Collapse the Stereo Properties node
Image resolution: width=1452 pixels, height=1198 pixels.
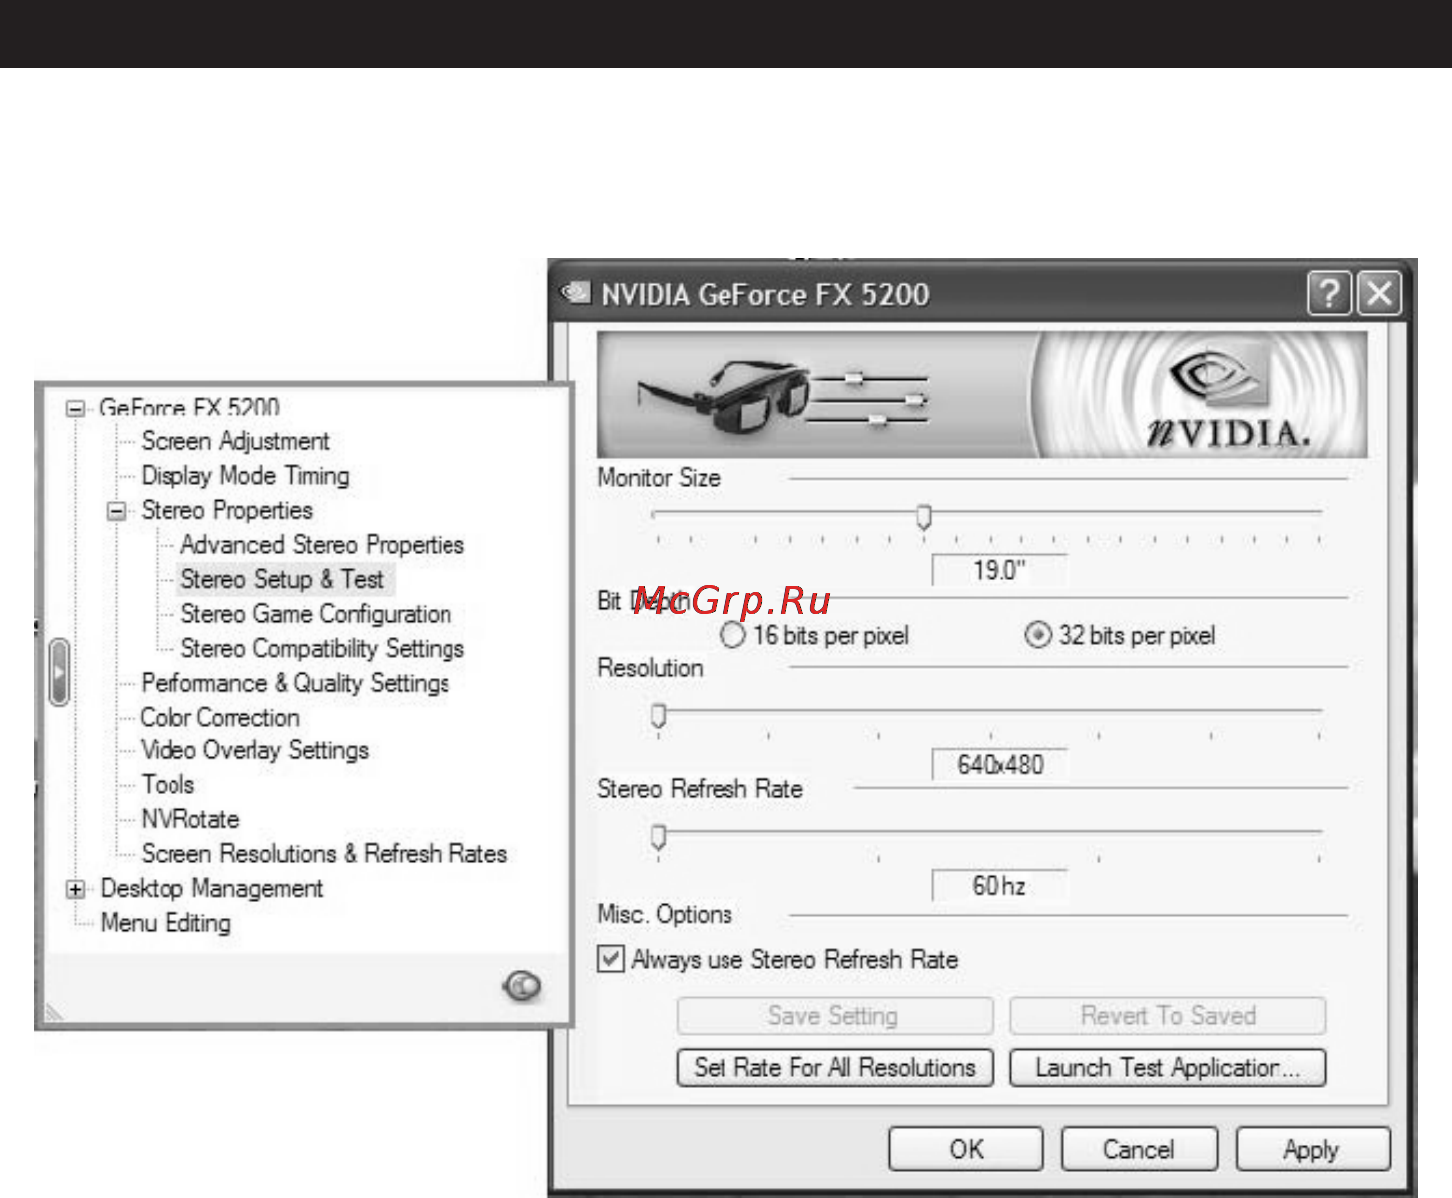point(117,511)
